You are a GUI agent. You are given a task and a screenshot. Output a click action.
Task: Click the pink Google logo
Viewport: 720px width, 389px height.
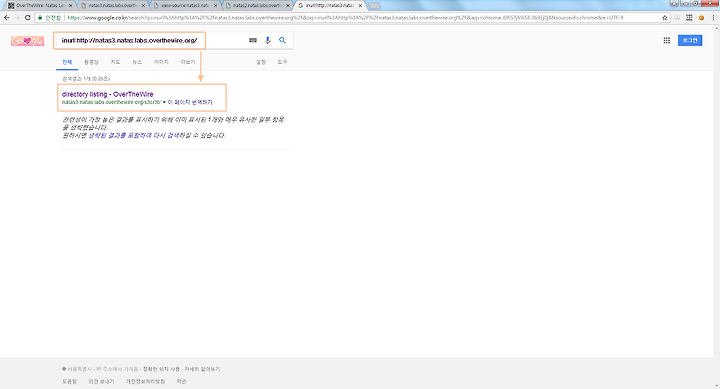(x=28, y=41)
